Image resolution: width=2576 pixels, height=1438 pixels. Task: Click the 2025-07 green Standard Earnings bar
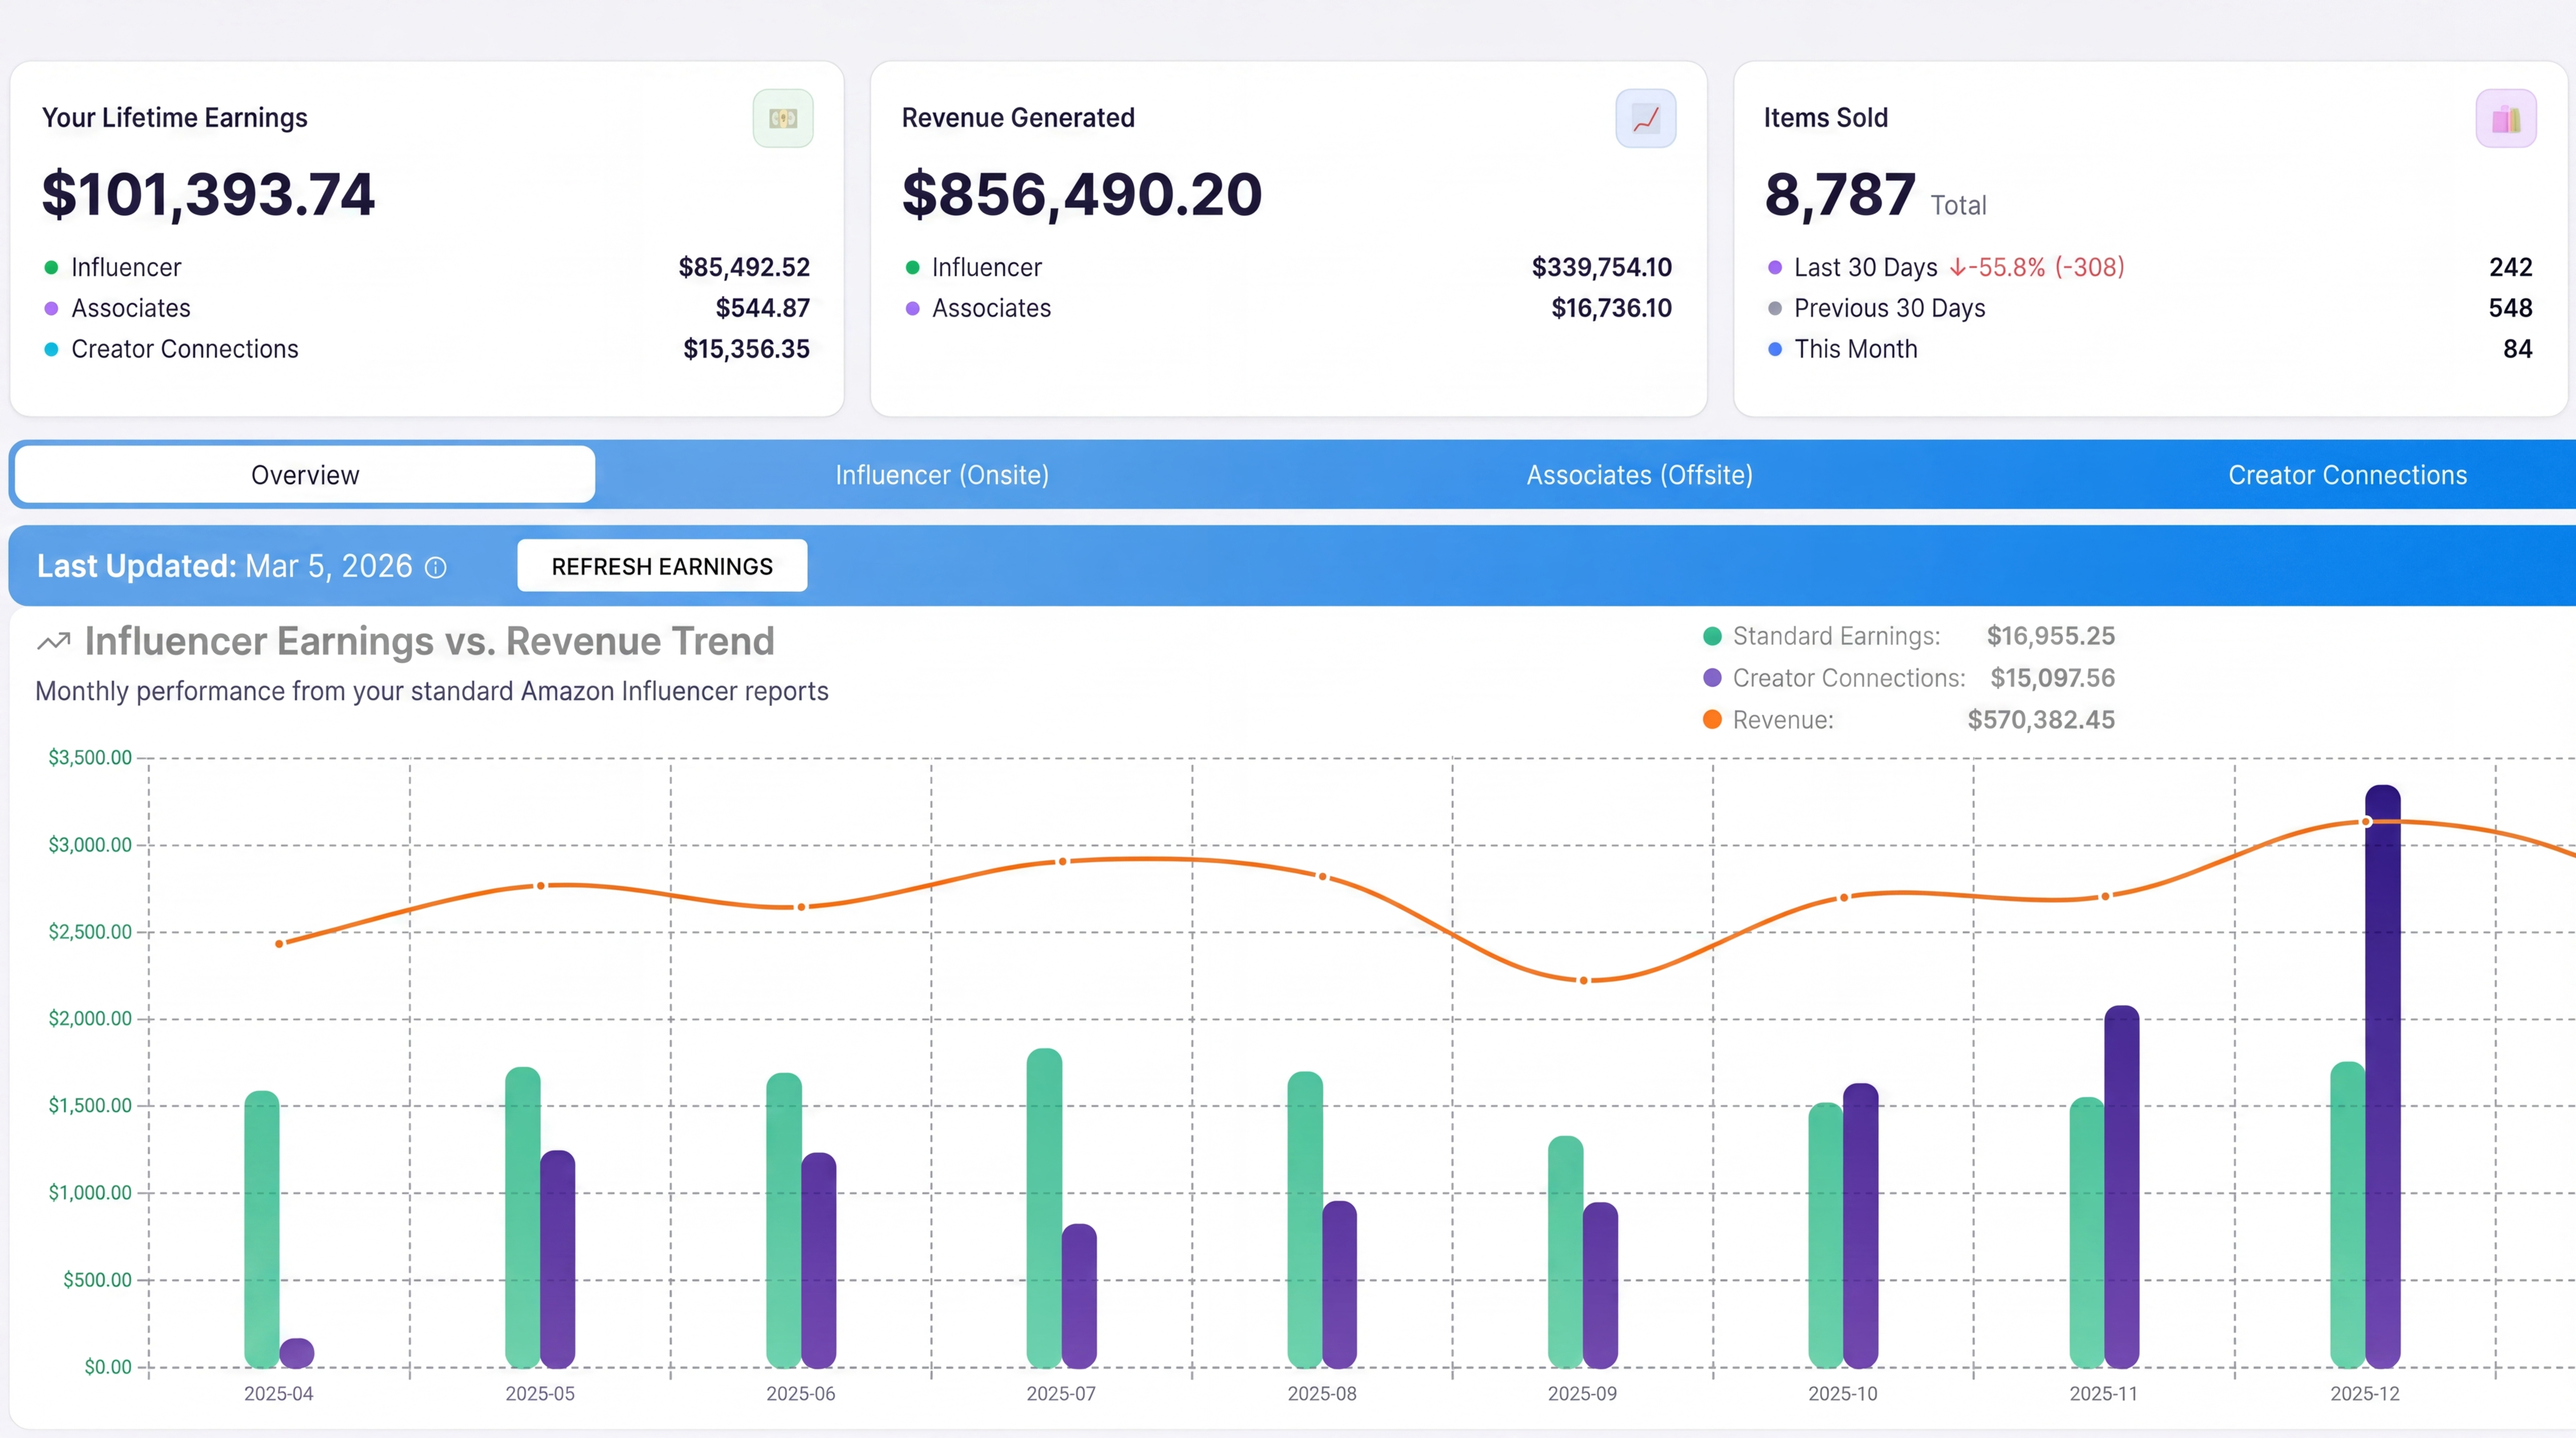[1044, 1208]
